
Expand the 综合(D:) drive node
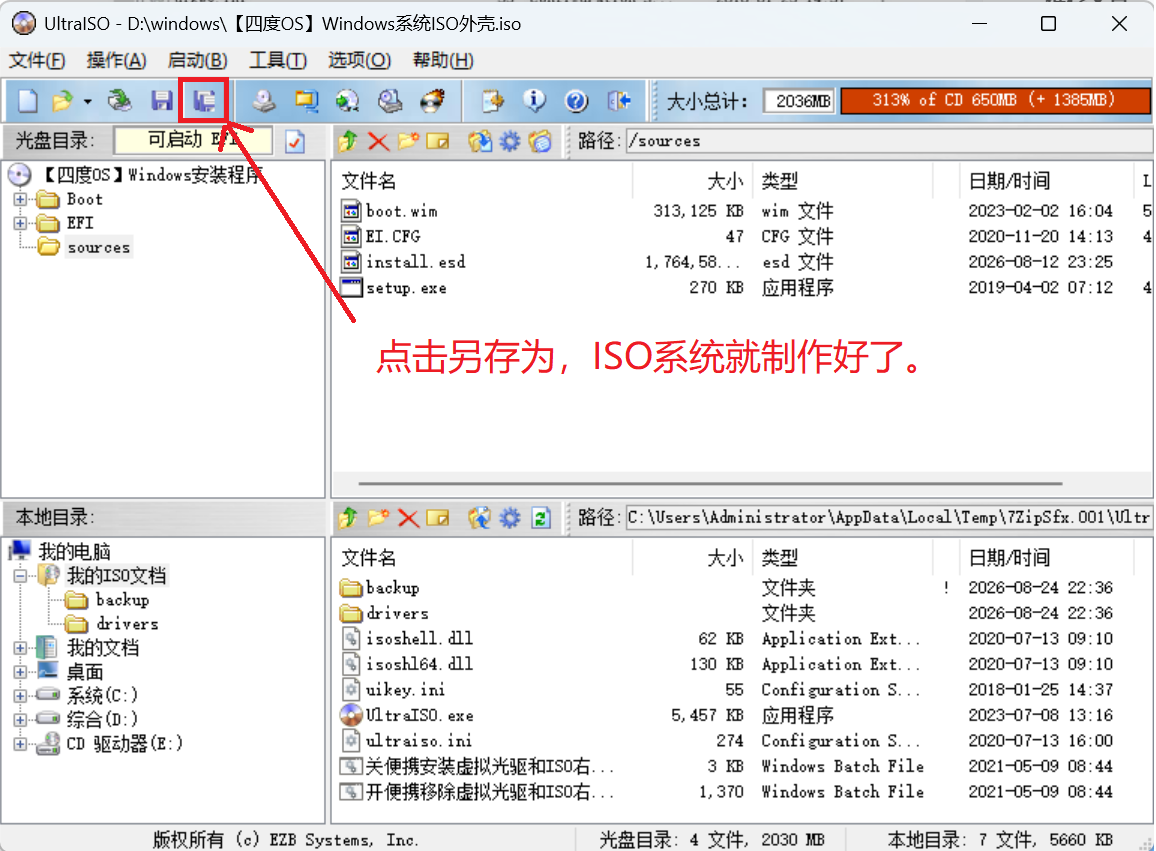(x=20, y=718)
